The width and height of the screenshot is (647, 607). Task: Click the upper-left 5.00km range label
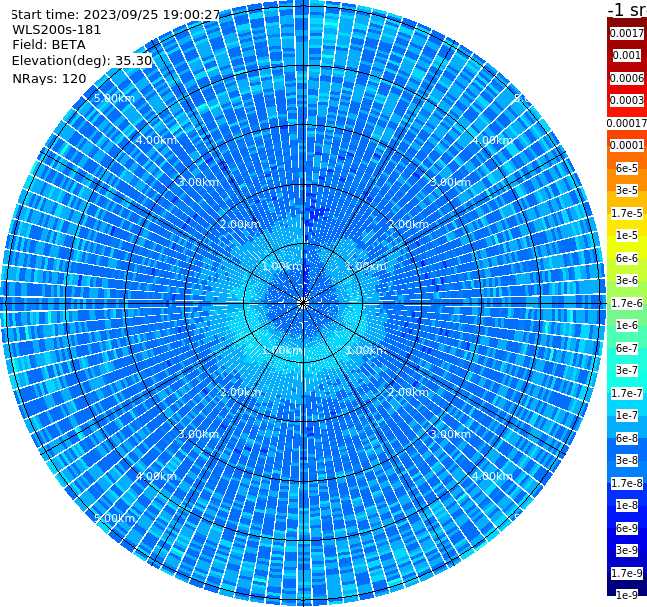click(114, 98)
